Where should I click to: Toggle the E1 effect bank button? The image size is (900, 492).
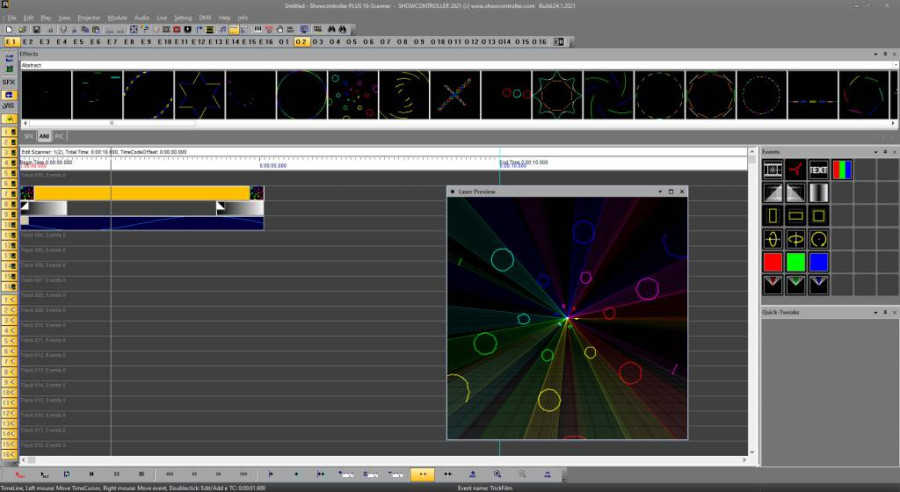(x=11, y=42)
